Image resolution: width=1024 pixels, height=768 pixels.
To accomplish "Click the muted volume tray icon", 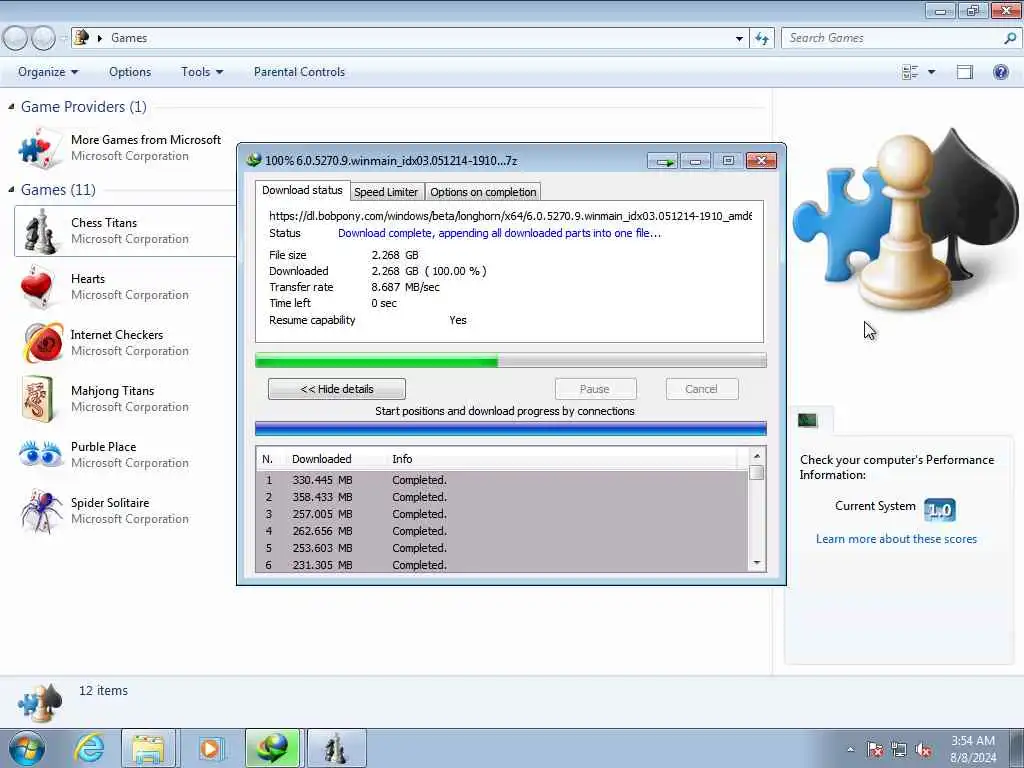I will (923, 750).
